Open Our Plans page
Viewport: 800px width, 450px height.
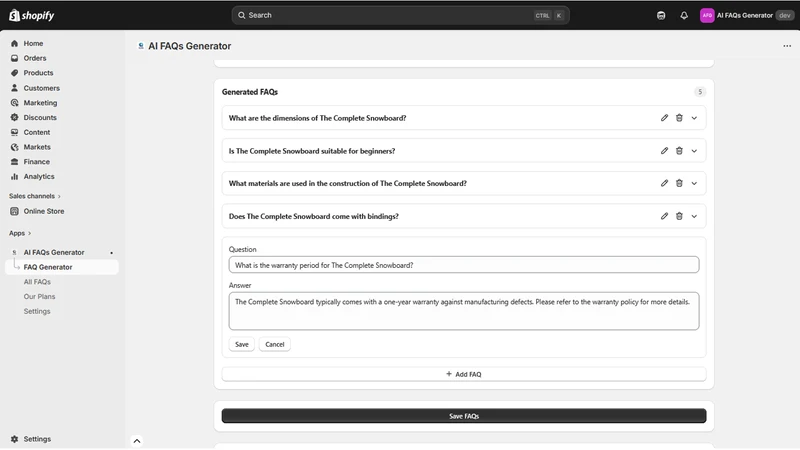[x=39, y=296]
